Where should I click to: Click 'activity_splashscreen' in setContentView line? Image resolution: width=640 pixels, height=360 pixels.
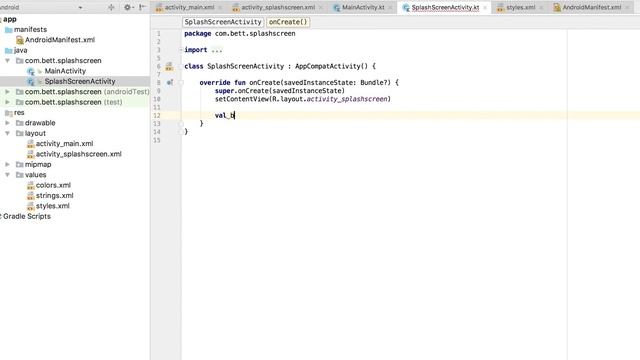(347, 99)
